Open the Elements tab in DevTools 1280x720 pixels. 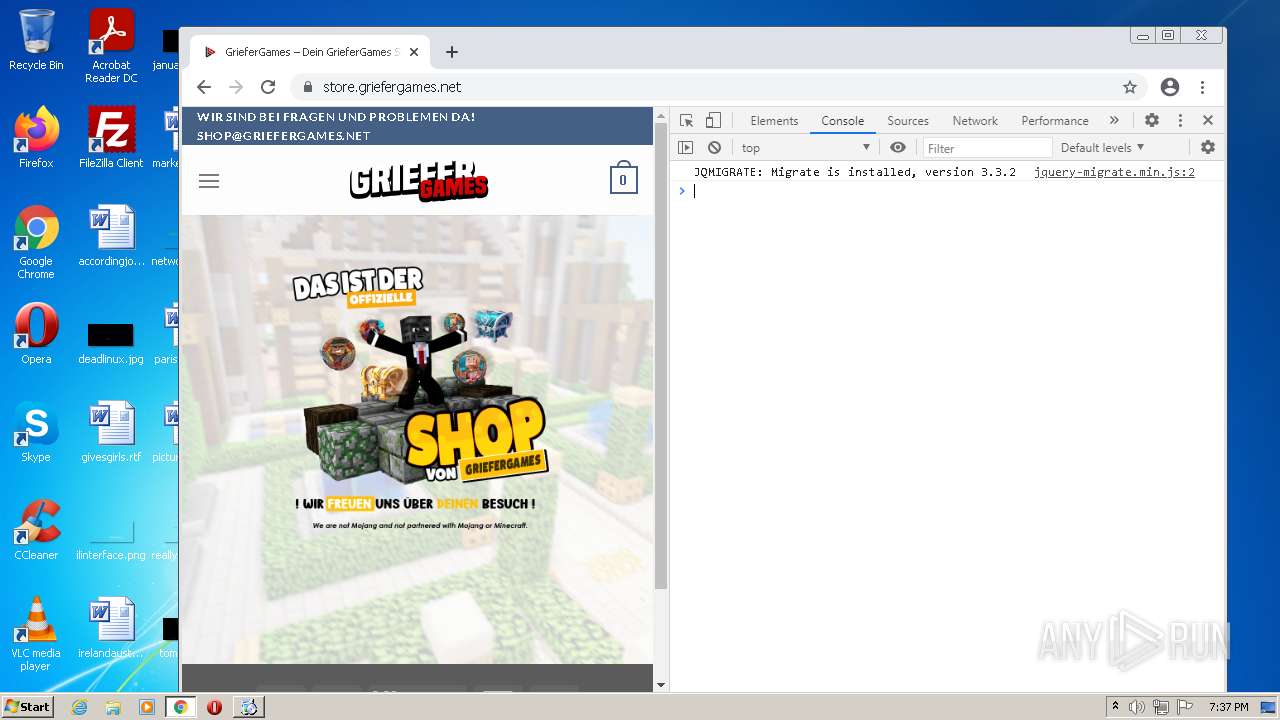[x=774, y=120]
